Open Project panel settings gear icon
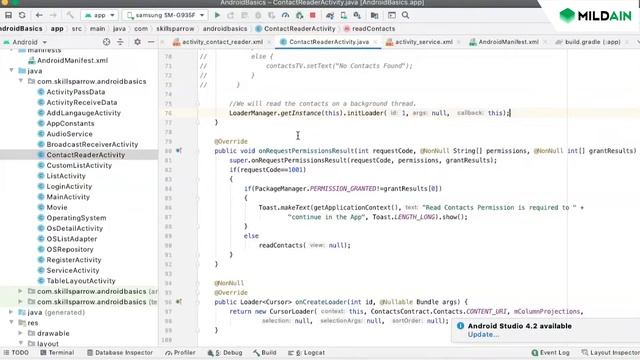 pos(138,42)
